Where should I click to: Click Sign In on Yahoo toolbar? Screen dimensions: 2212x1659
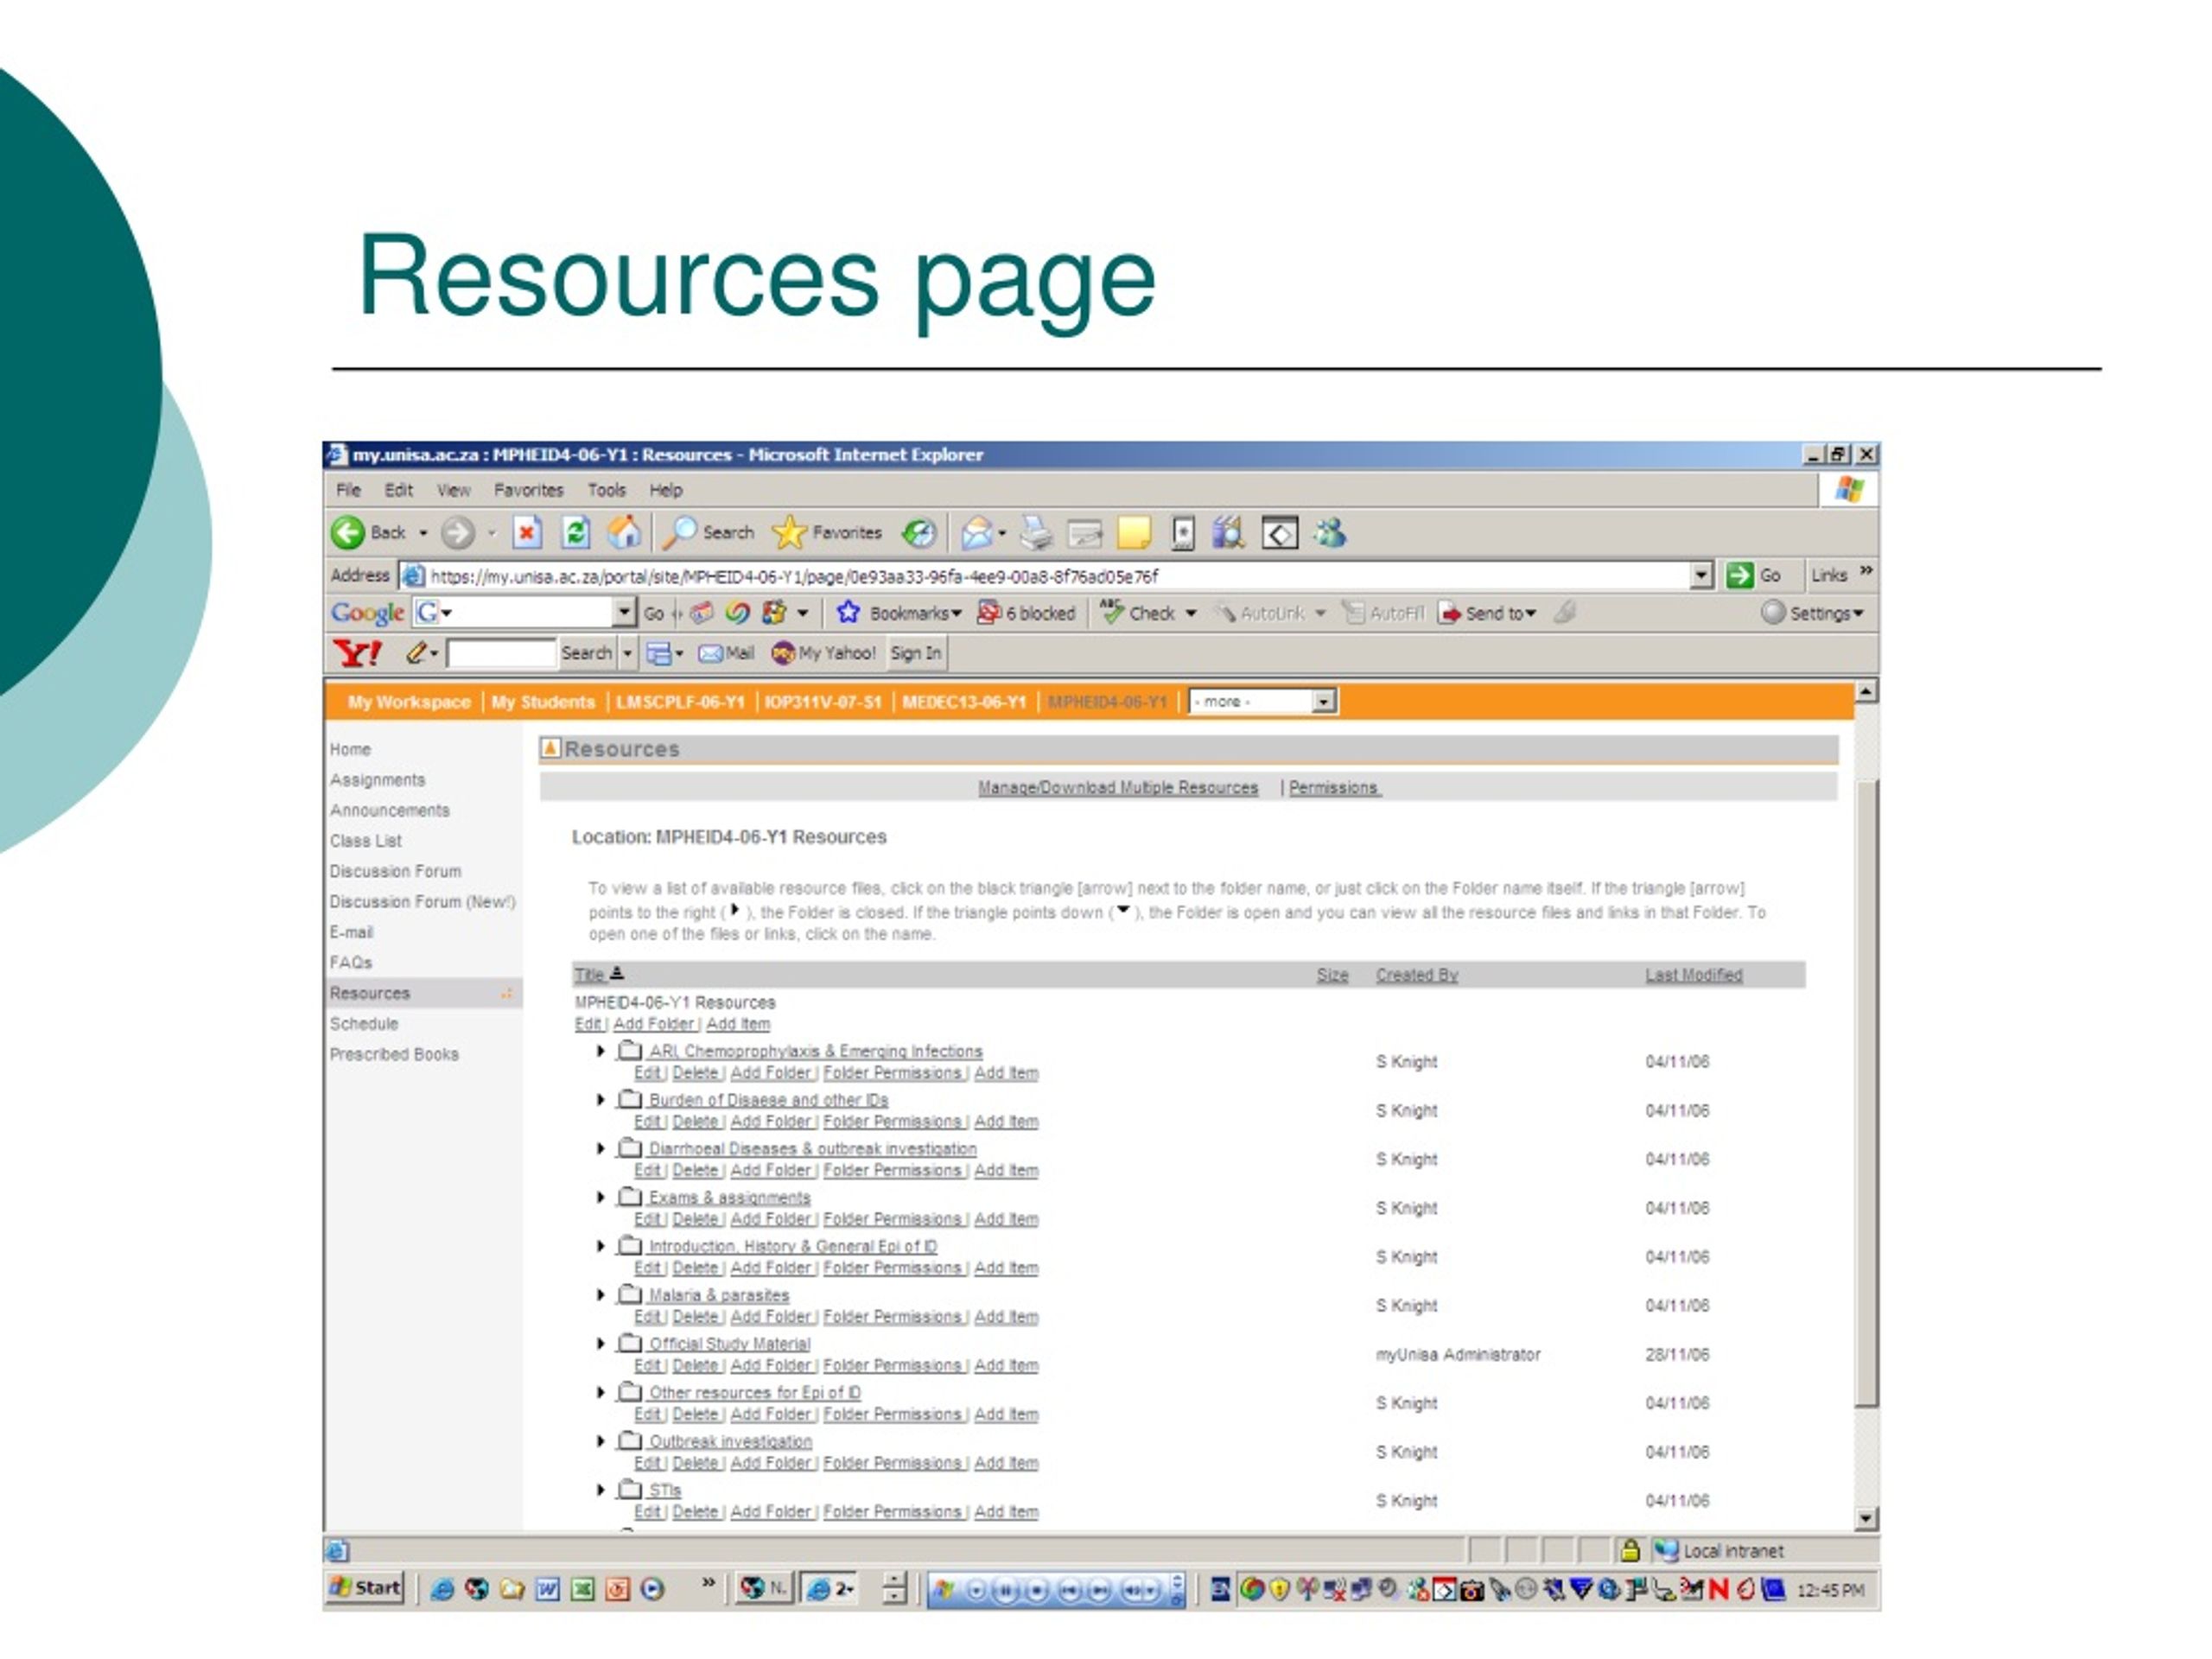pos(915,653)
